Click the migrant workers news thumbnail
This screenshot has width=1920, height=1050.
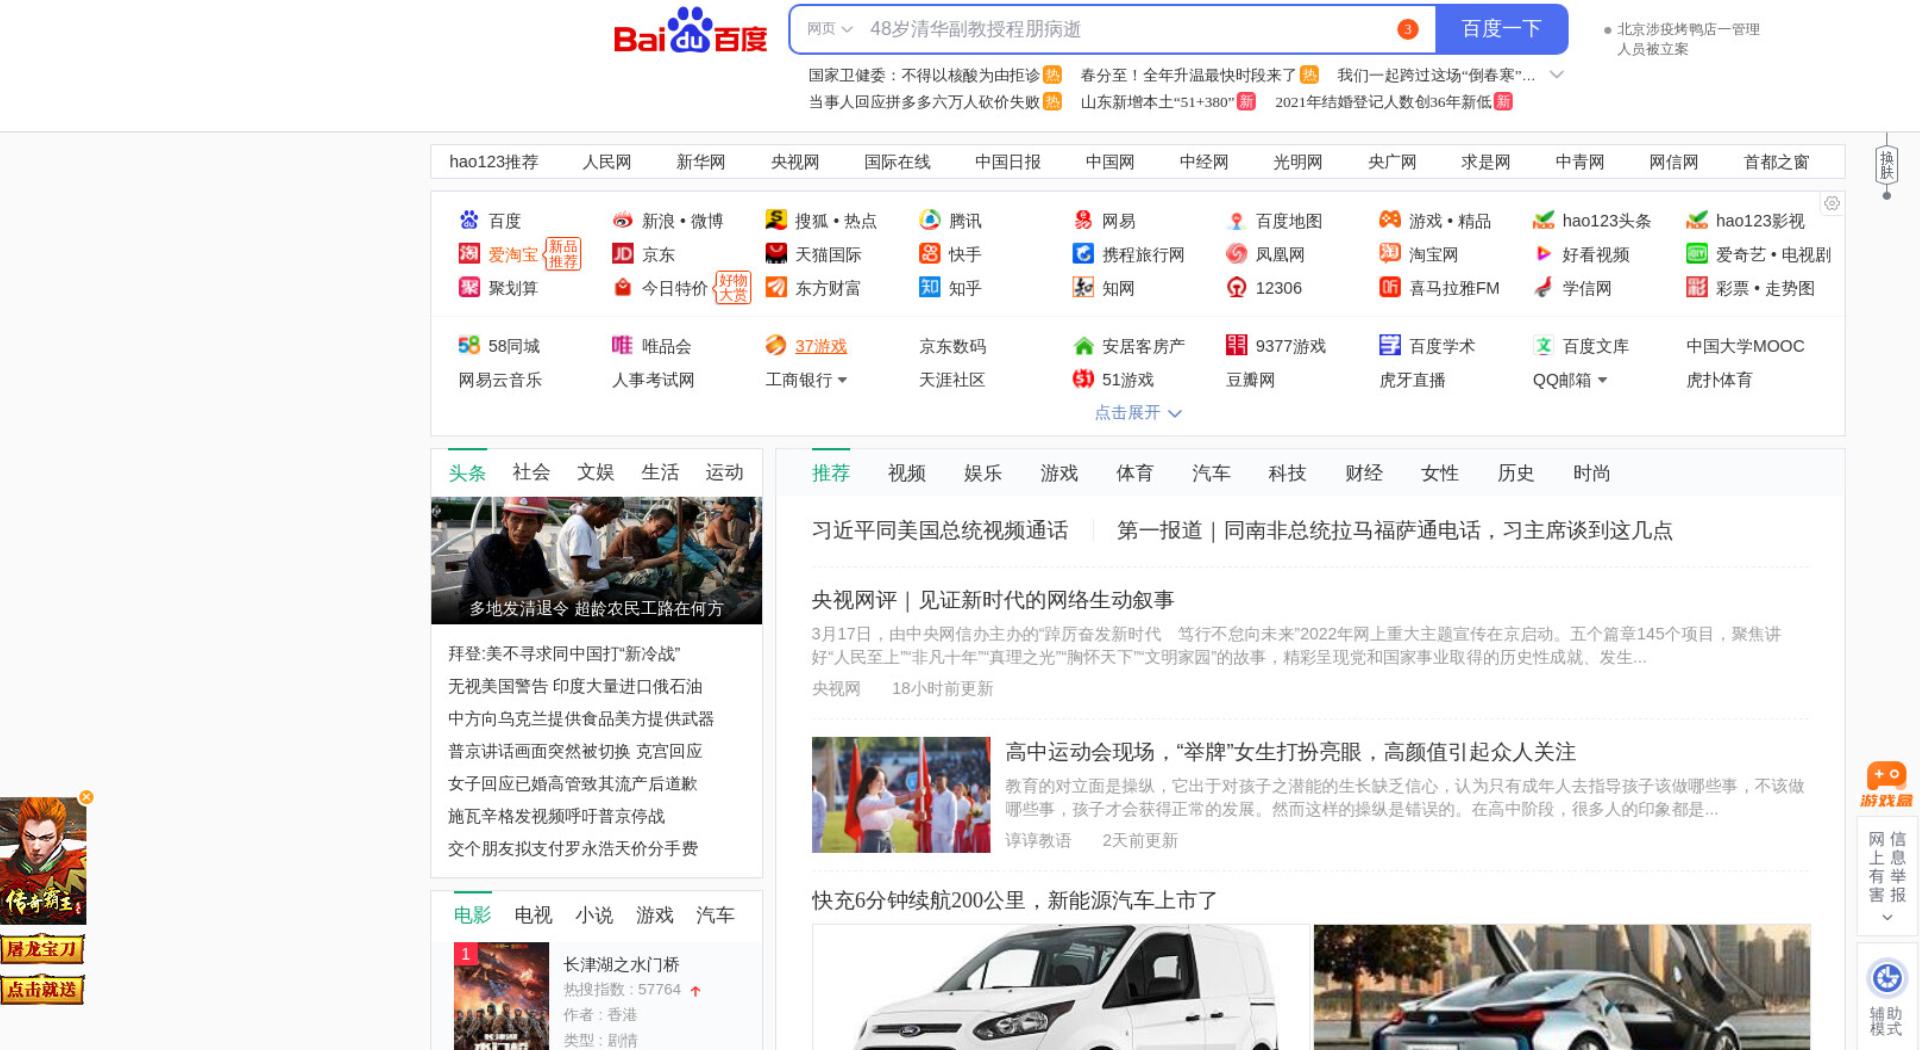point(596,560)
